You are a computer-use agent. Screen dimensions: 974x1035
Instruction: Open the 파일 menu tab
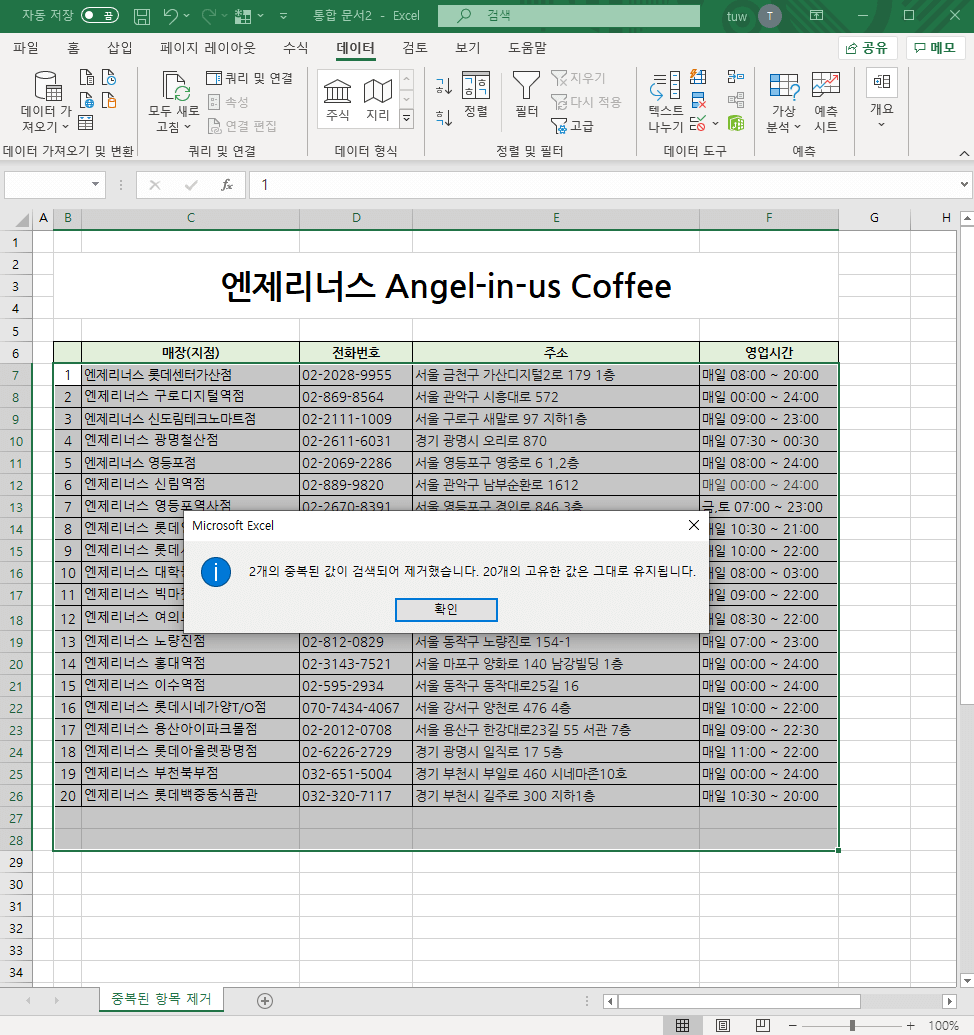(26, 48)
